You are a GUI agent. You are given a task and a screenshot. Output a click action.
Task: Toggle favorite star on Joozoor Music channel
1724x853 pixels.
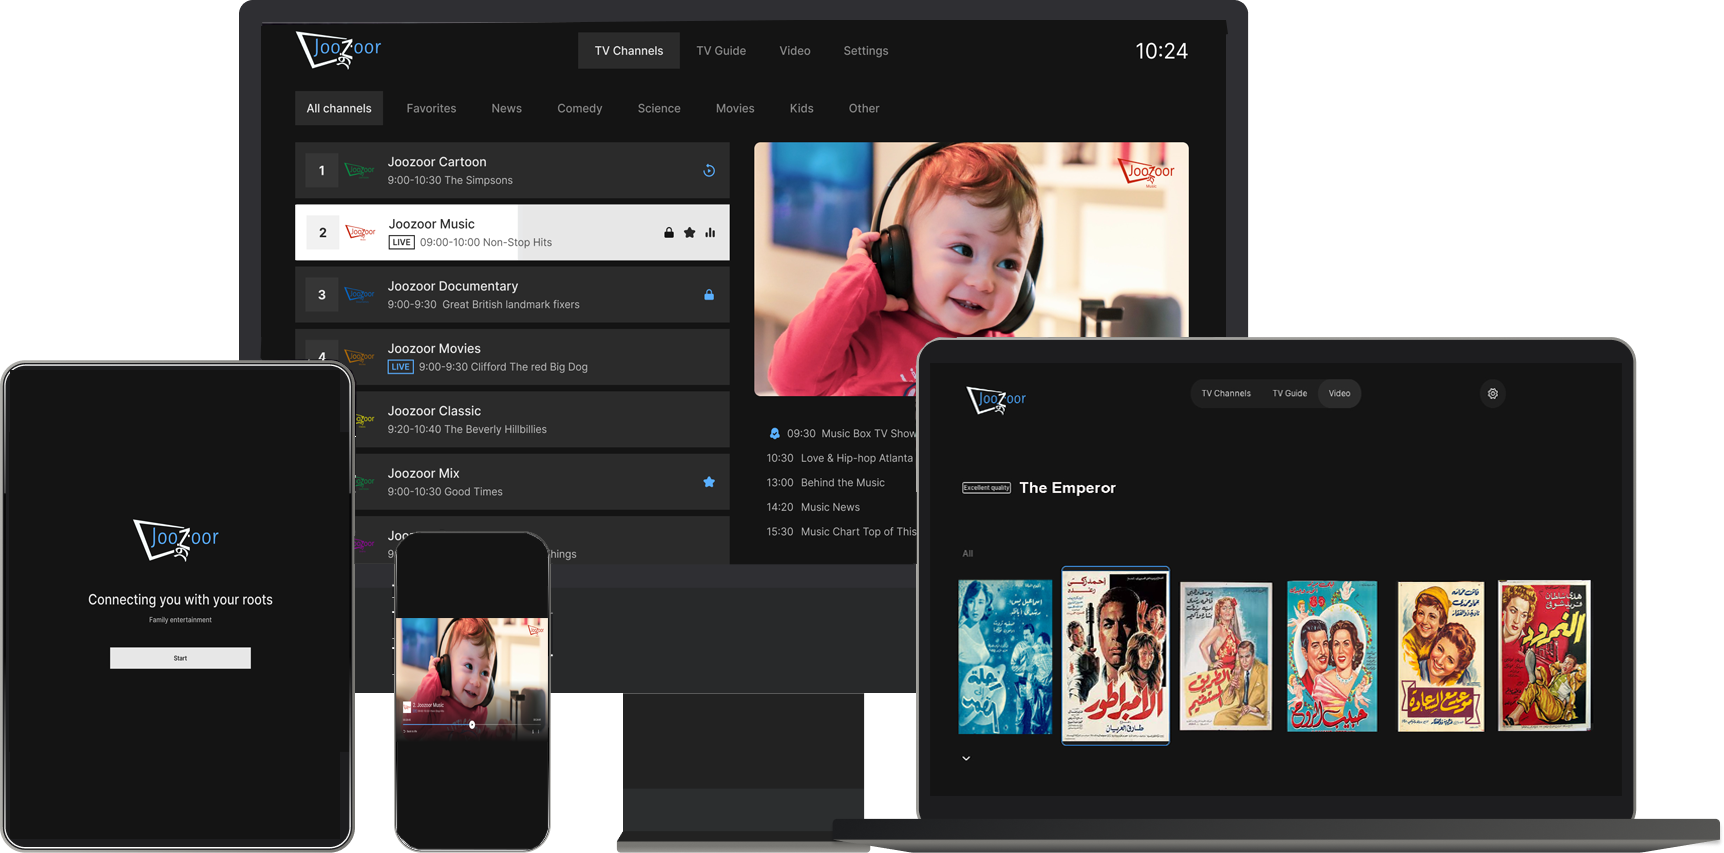(x=689, y=233)
